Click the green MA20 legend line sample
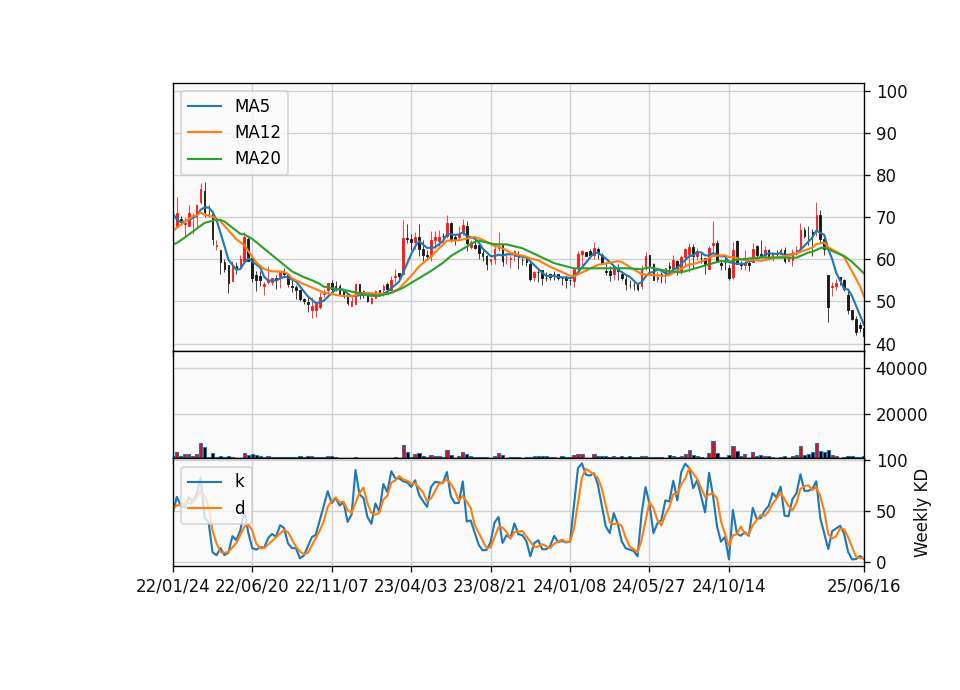 click(204, 159)
